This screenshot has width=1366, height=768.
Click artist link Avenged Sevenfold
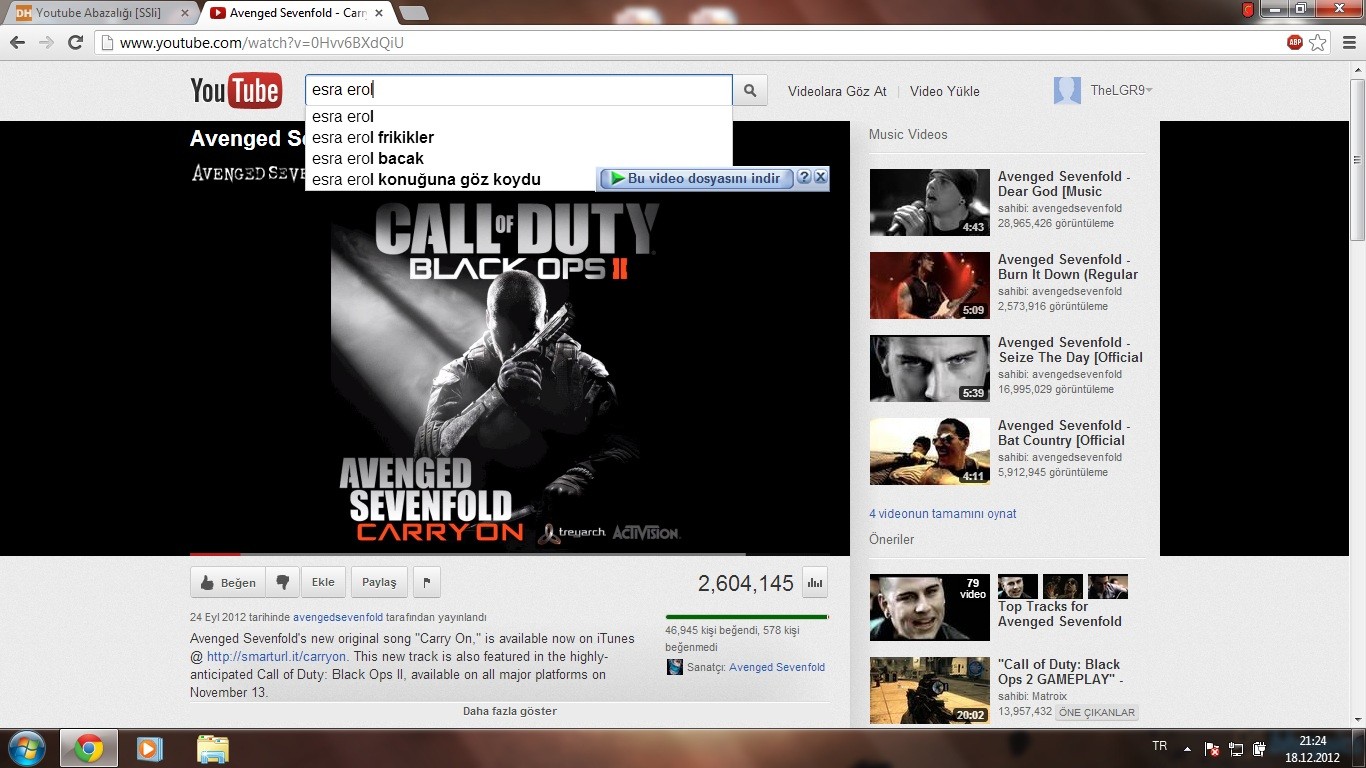tap(777, 667)
